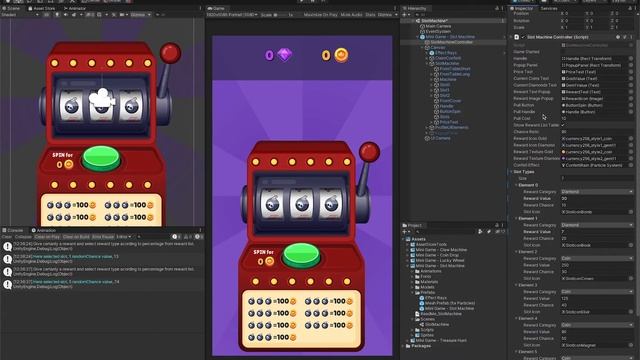This screenshot has width=640, height=360.
Task: Toggle error message filter in Console
Action: [x=198, y=237]
